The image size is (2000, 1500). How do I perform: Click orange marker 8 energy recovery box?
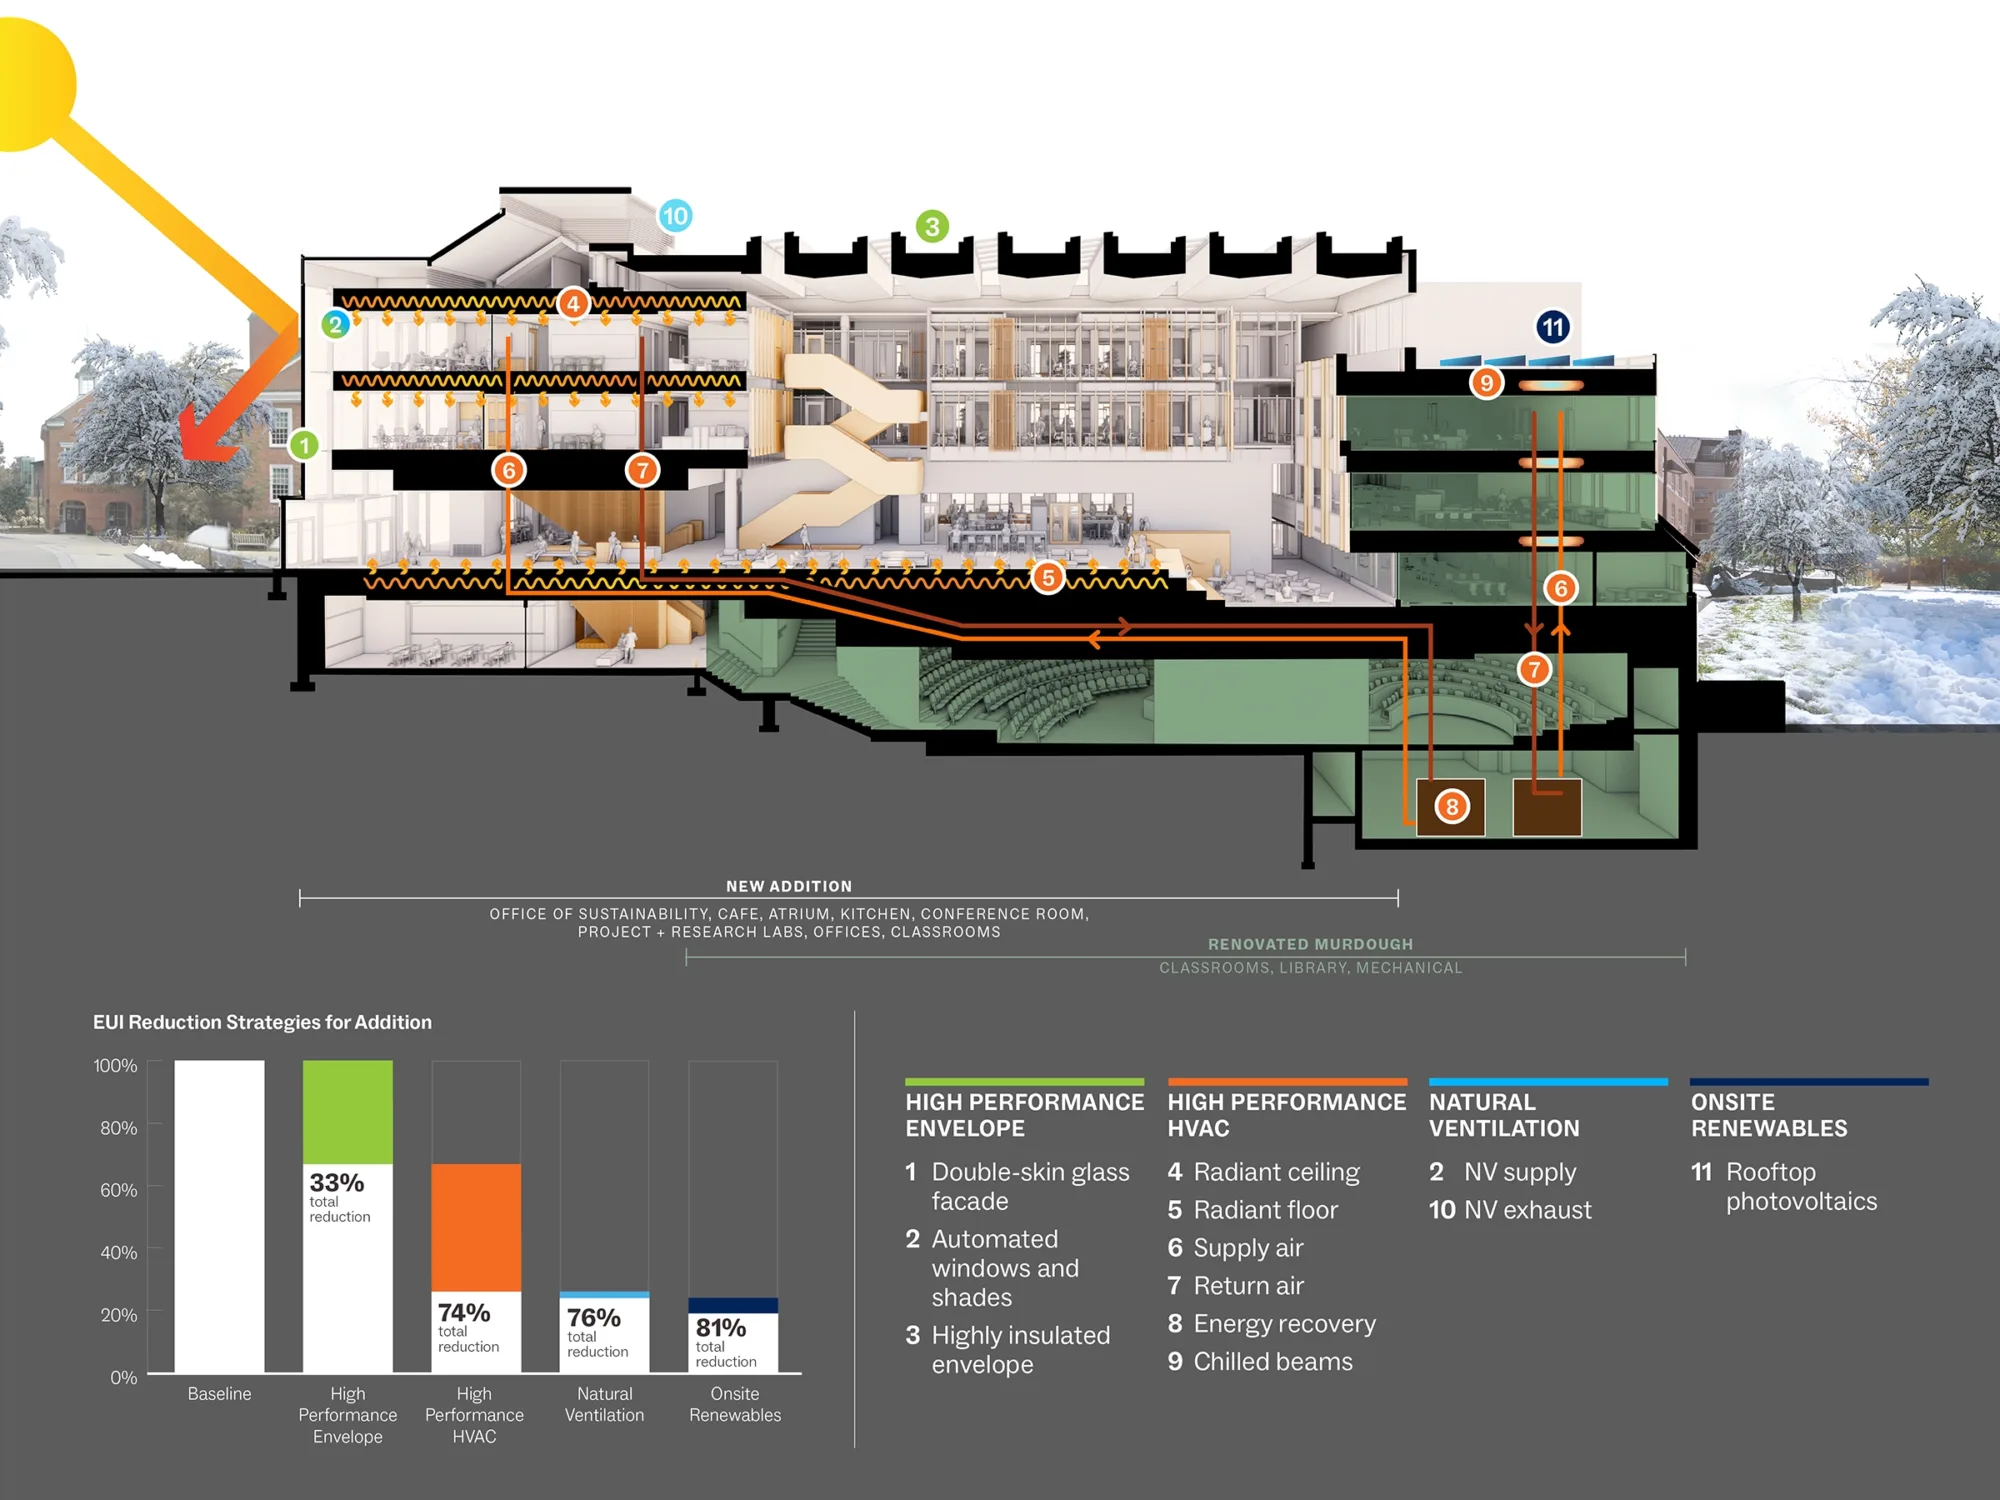coord(1452,807)
